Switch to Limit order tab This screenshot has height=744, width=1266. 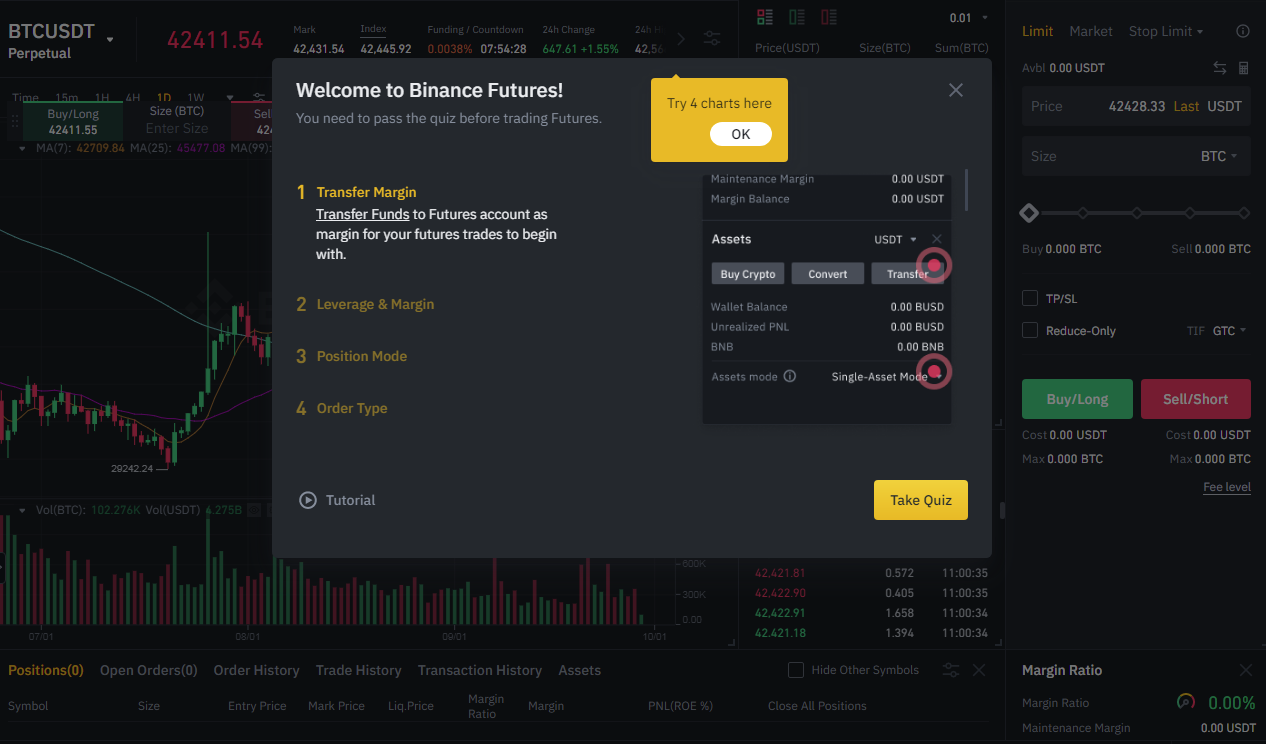point(1037,31)
